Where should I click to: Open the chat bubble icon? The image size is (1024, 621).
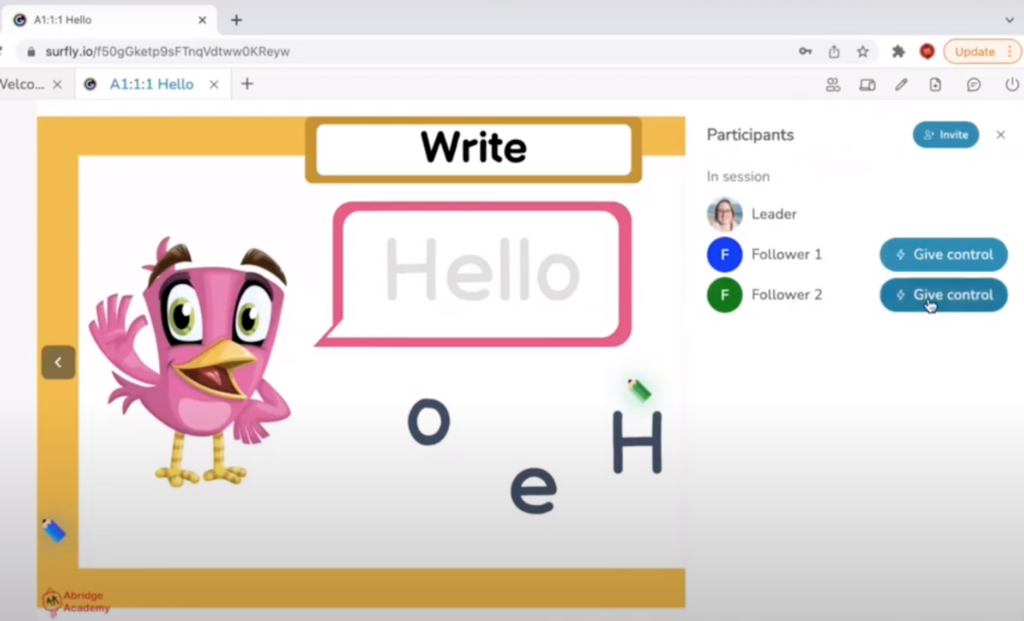pyautogui.click(x=974, y=84)
